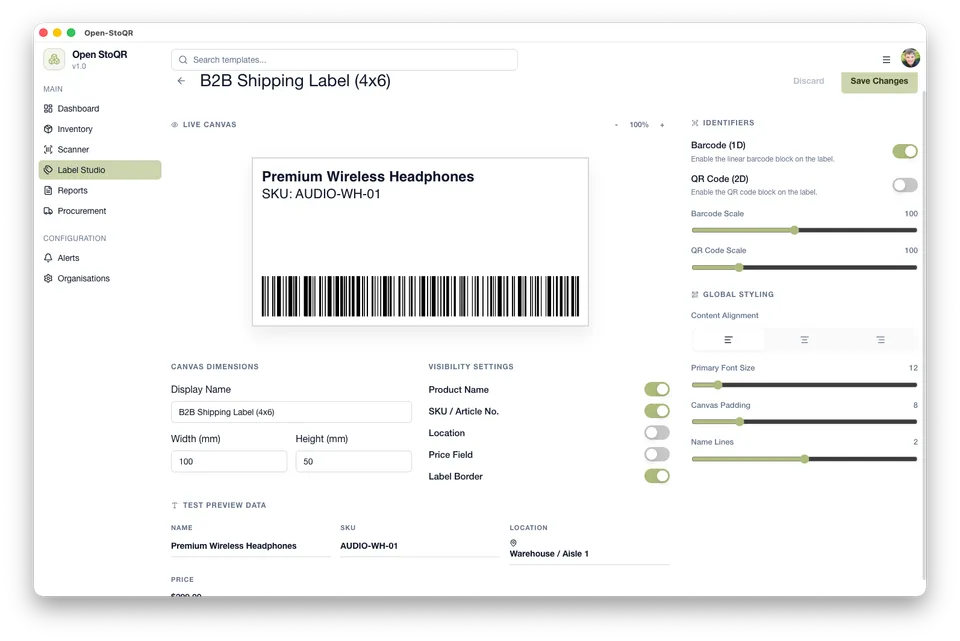960x641 pixels.
Task: Adjust Primary Font Size slider
Action: pos(804,385)
